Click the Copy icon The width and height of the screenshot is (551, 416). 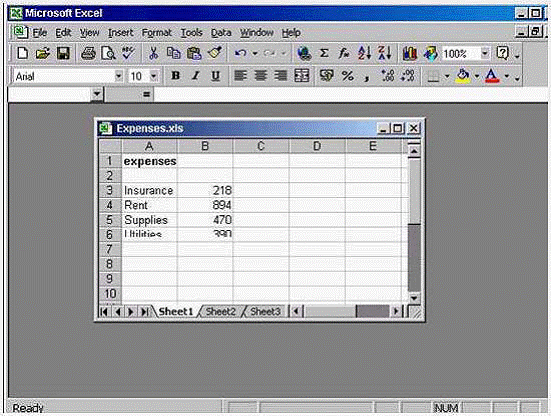[x=174, y=53]
